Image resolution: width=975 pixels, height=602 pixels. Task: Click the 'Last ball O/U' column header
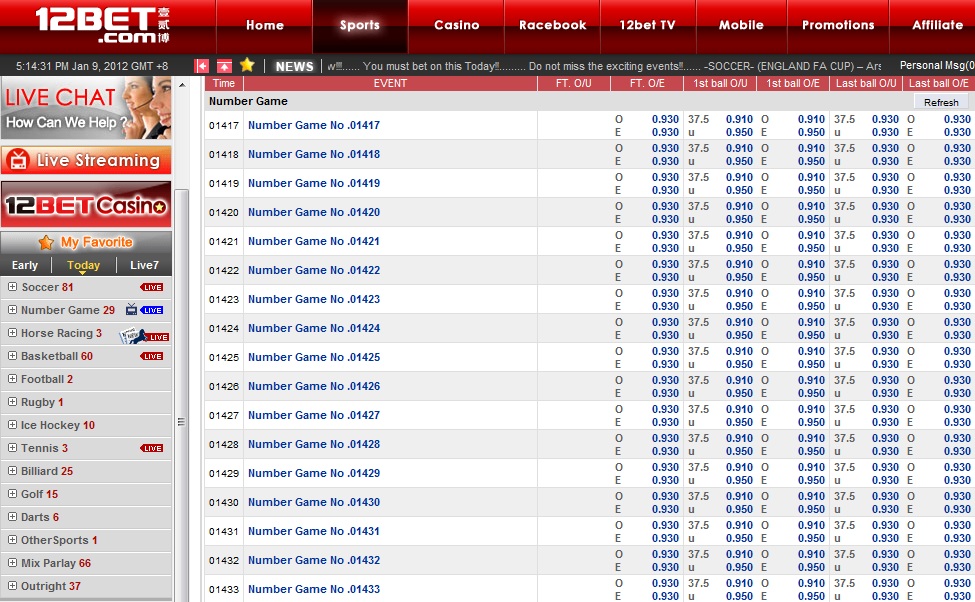866,83
